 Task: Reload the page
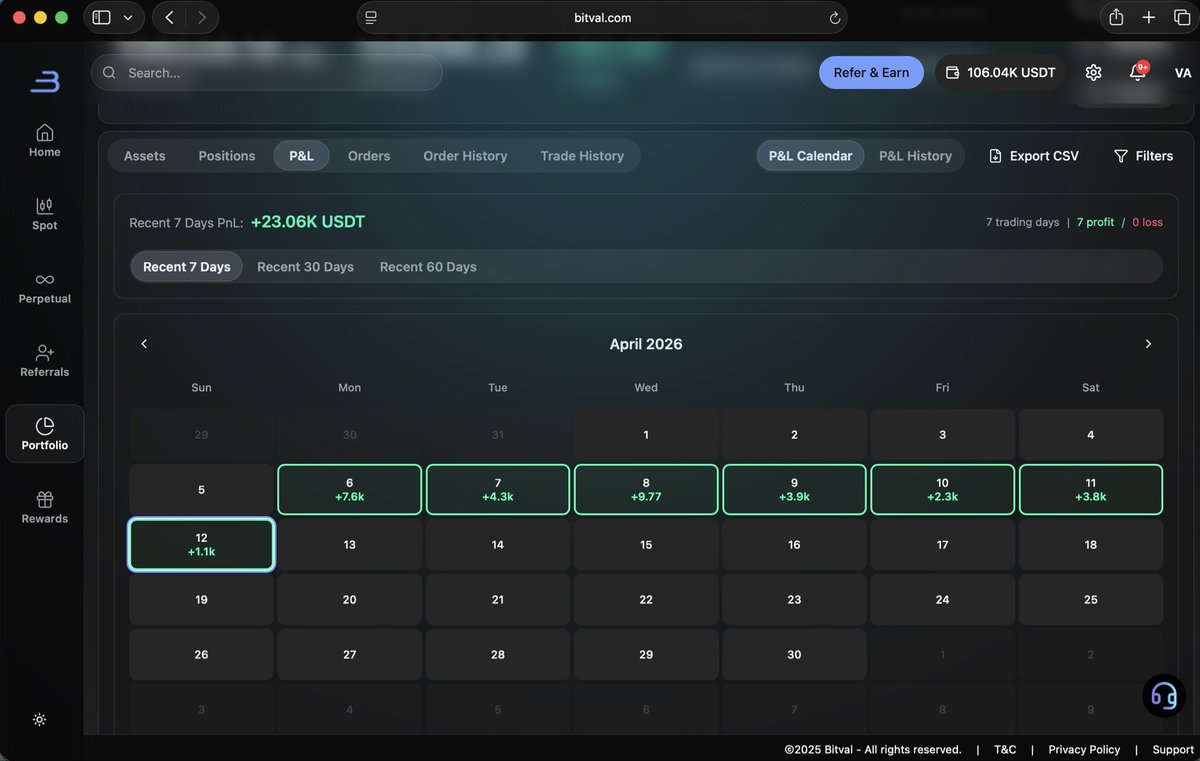(x=834, y=18)
